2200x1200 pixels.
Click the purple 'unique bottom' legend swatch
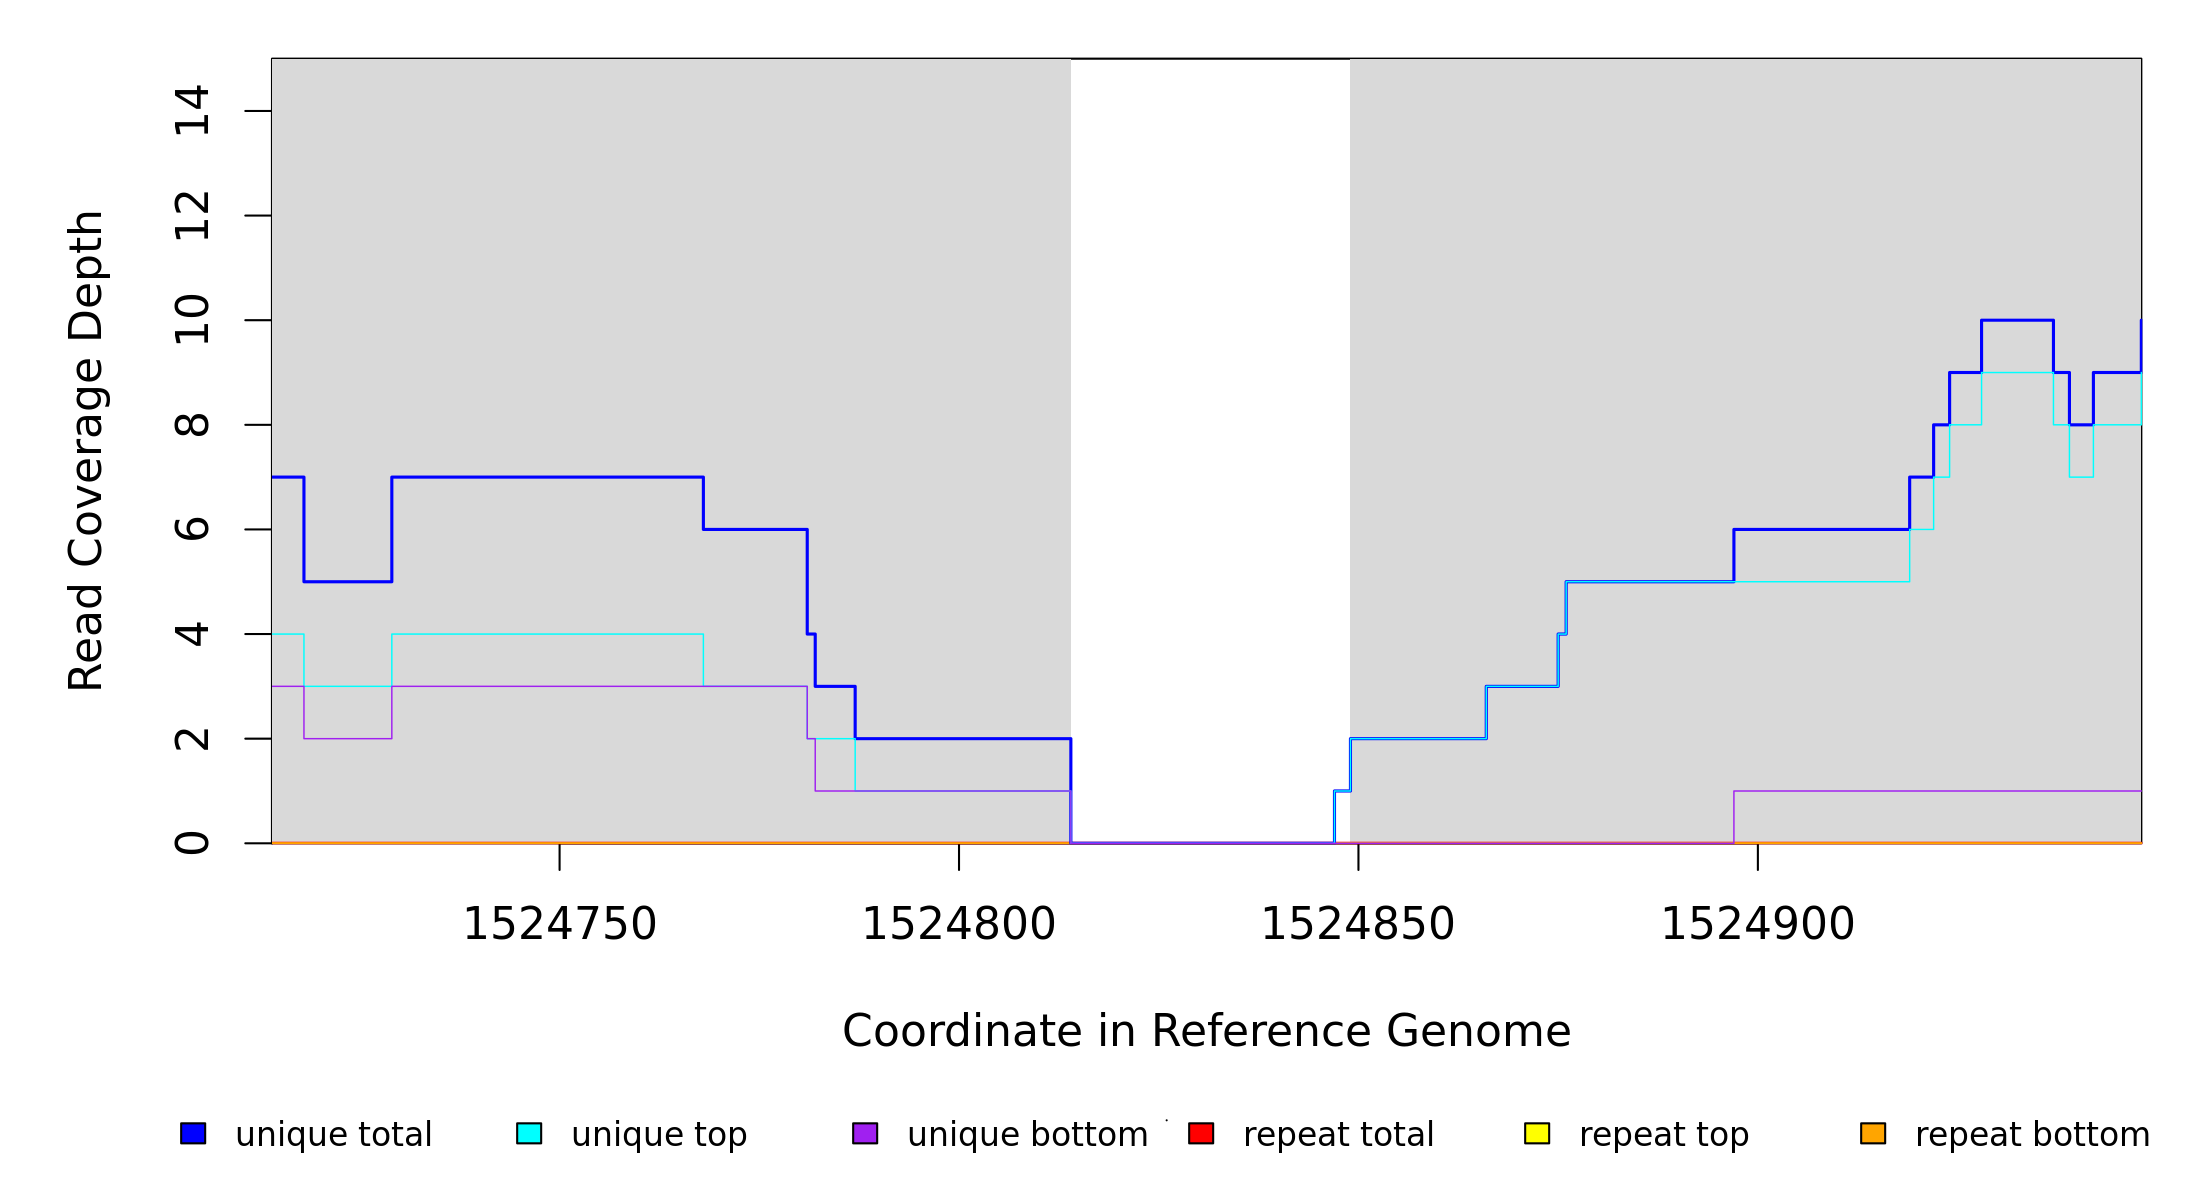pos(865,1133)
